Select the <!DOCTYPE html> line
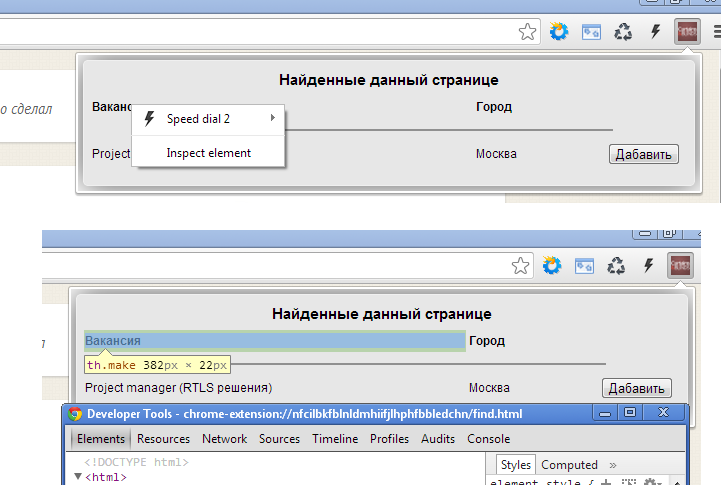The width and height of the screenshot is (721, 485). click(x=136, y=462)
